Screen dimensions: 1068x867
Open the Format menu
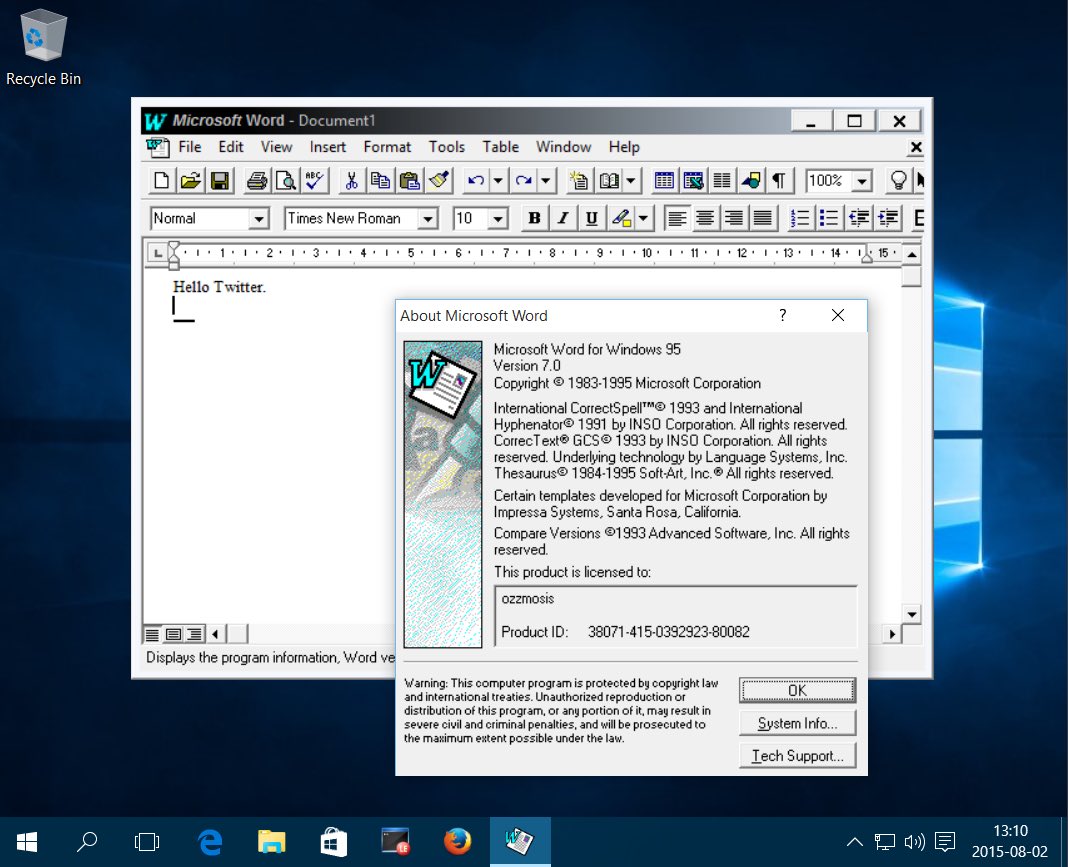387,147
